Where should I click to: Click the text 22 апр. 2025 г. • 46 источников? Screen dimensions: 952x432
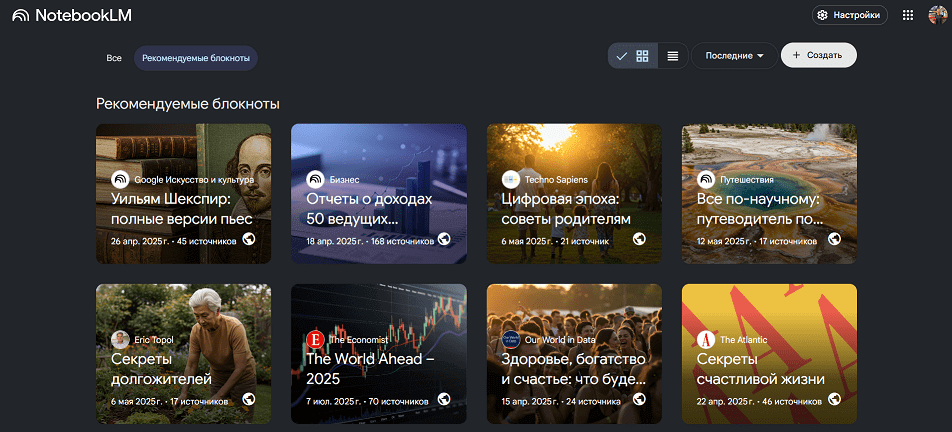tap(760, 401)
